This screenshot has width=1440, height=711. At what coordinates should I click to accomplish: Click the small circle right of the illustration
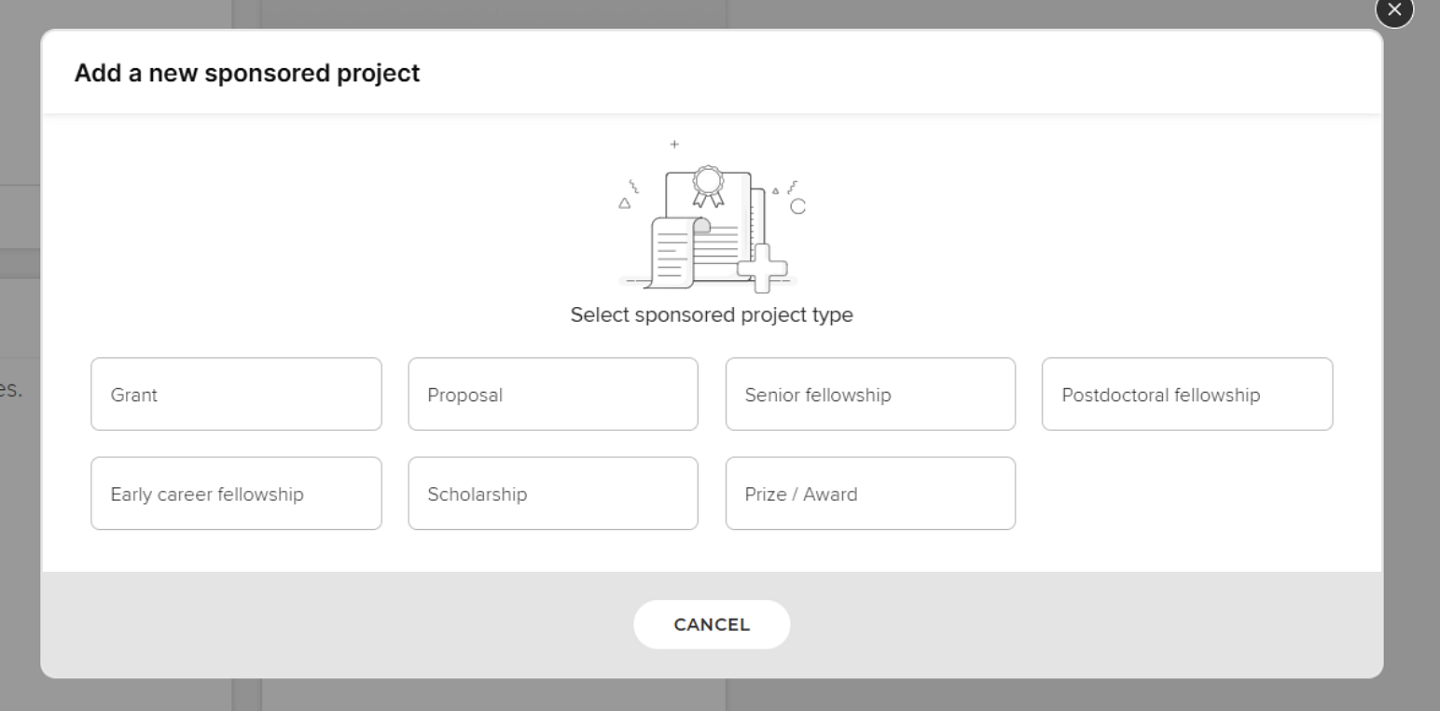798,206
